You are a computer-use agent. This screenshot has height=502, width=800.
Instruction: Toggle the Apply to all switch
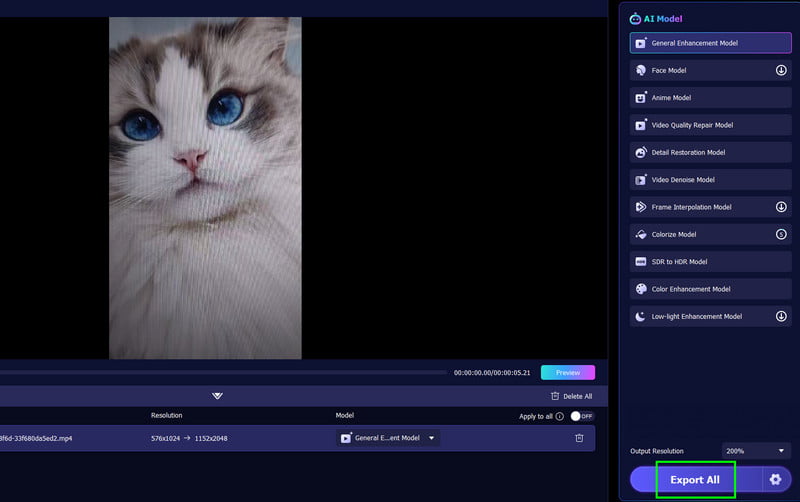pyautogui.click(x=581, y=416)
